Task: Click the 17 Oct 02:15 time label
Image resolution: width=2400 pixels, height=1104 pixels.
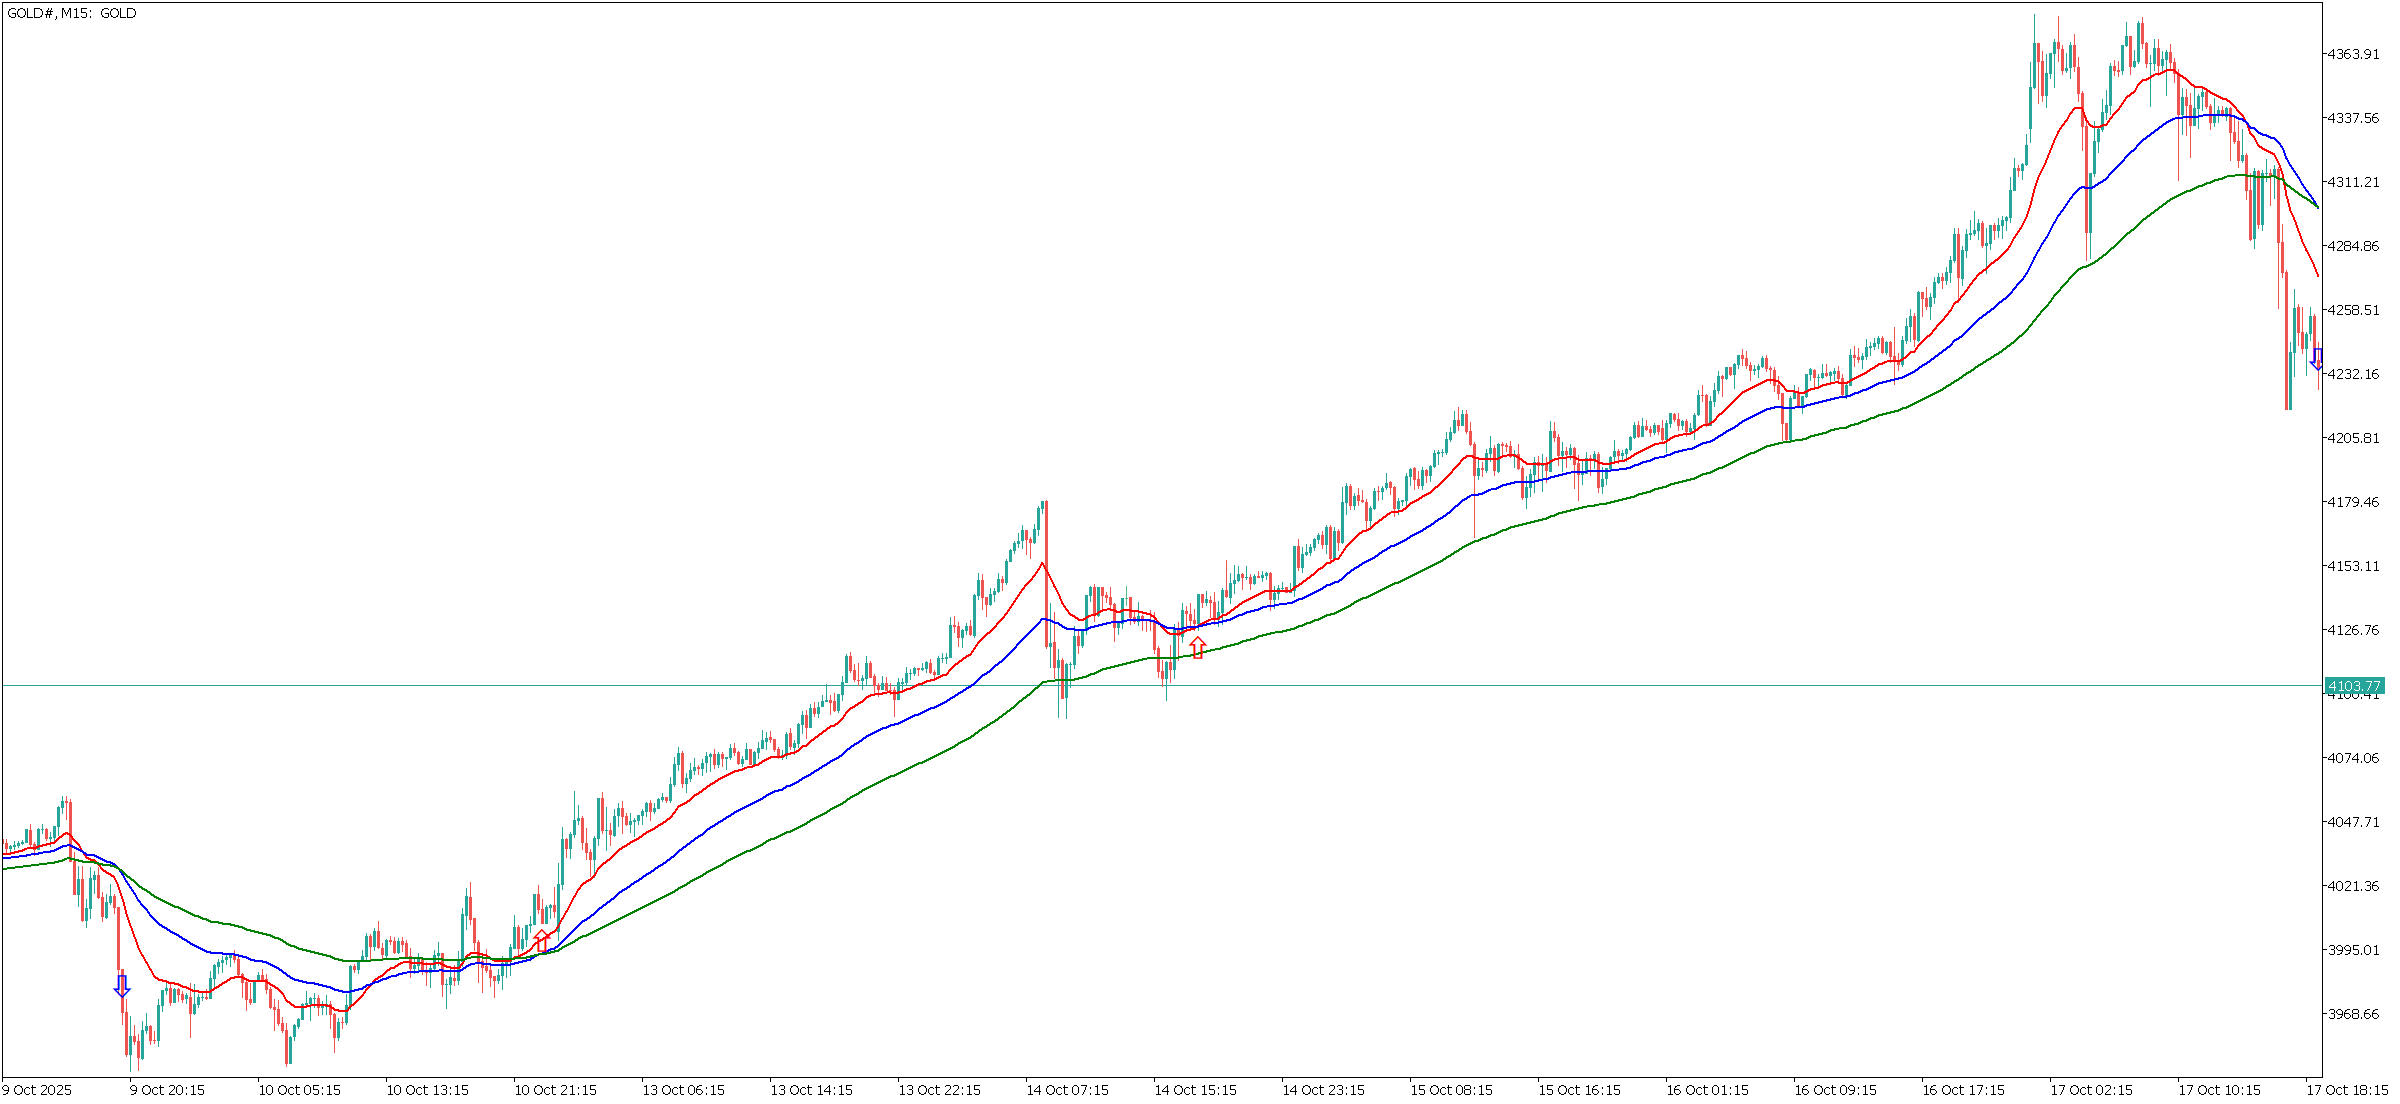Action: [2091, 1090]
